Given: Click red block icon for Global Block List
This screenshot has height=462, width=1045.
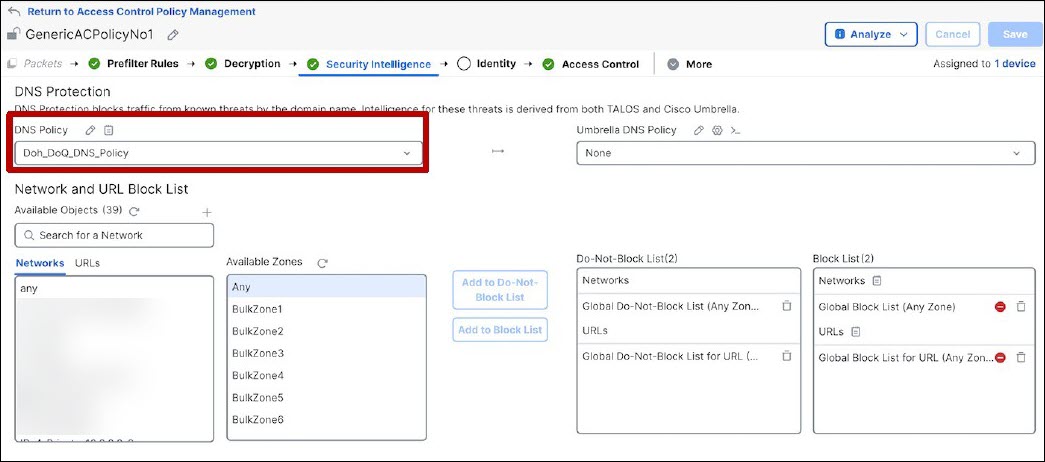Looking at the screenshot, I should click(1000, 307).
